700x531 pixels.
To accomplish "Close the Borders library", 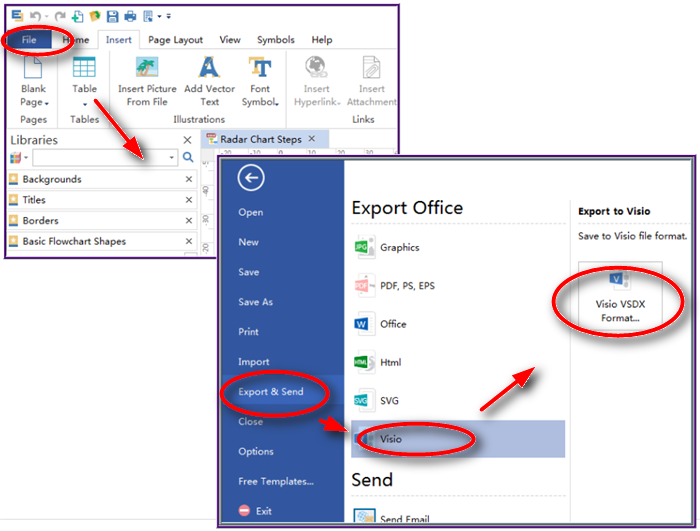I will pyautogui.click(x=189, y=221).
